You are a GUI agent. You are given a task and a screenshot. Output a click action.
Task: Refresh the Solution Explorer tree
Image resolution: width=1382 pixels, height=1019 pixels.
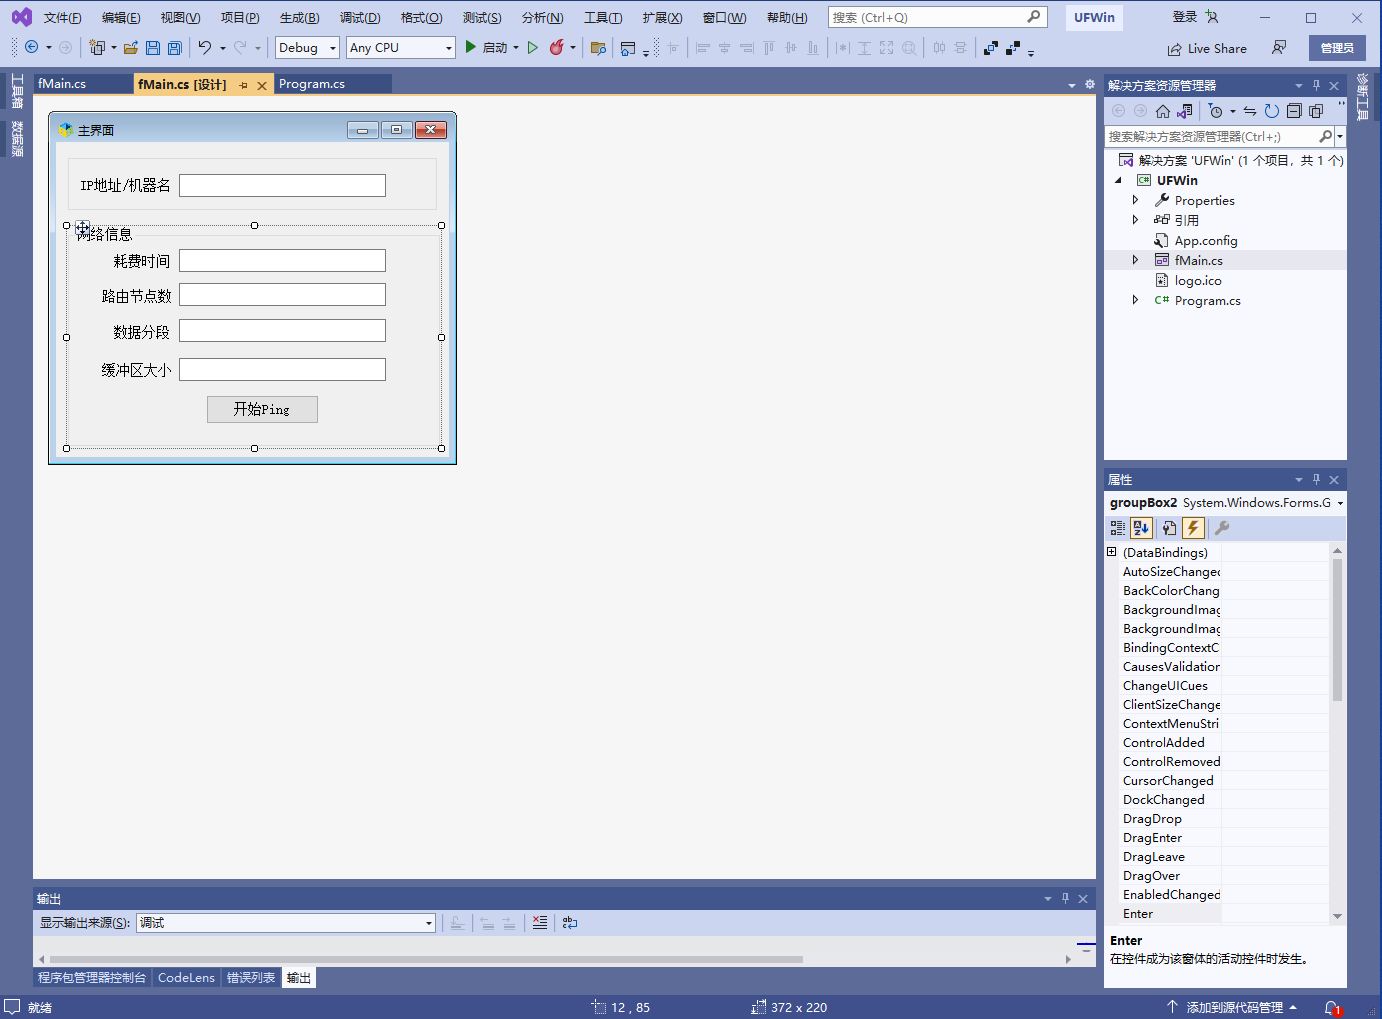point(1272,111)
